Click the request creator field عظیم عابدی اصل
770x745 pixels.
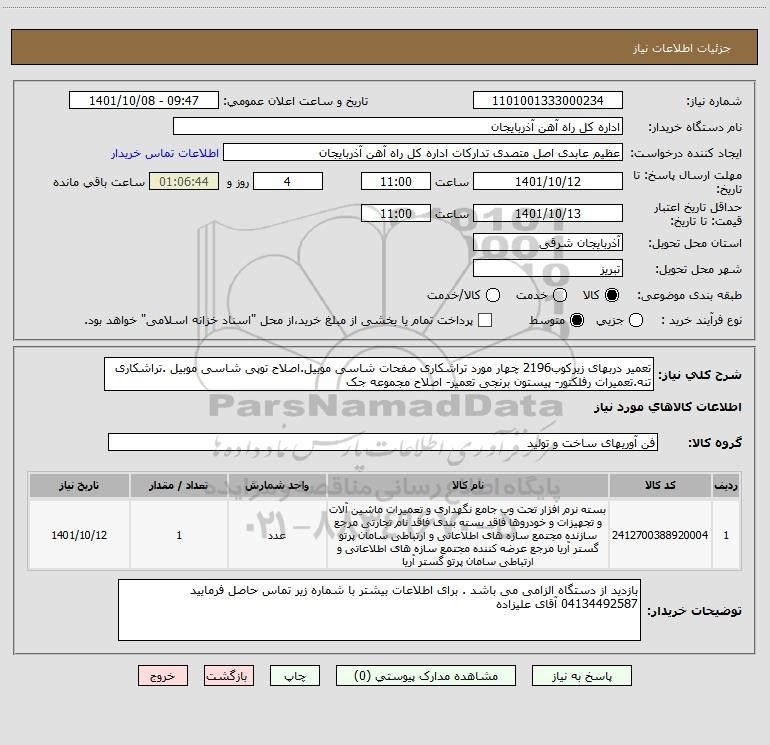[423, 153]
